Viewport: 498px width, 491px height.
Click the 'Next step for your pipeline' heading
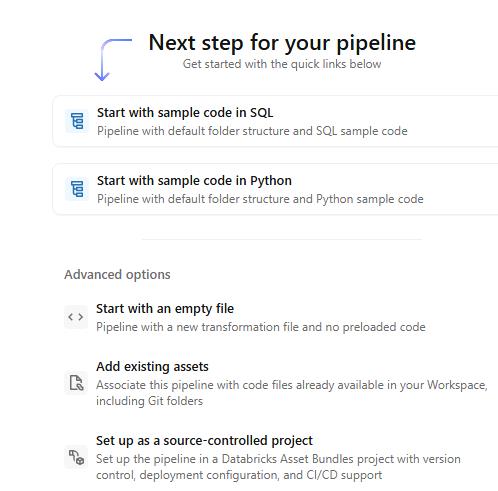(x=282, y=43)
